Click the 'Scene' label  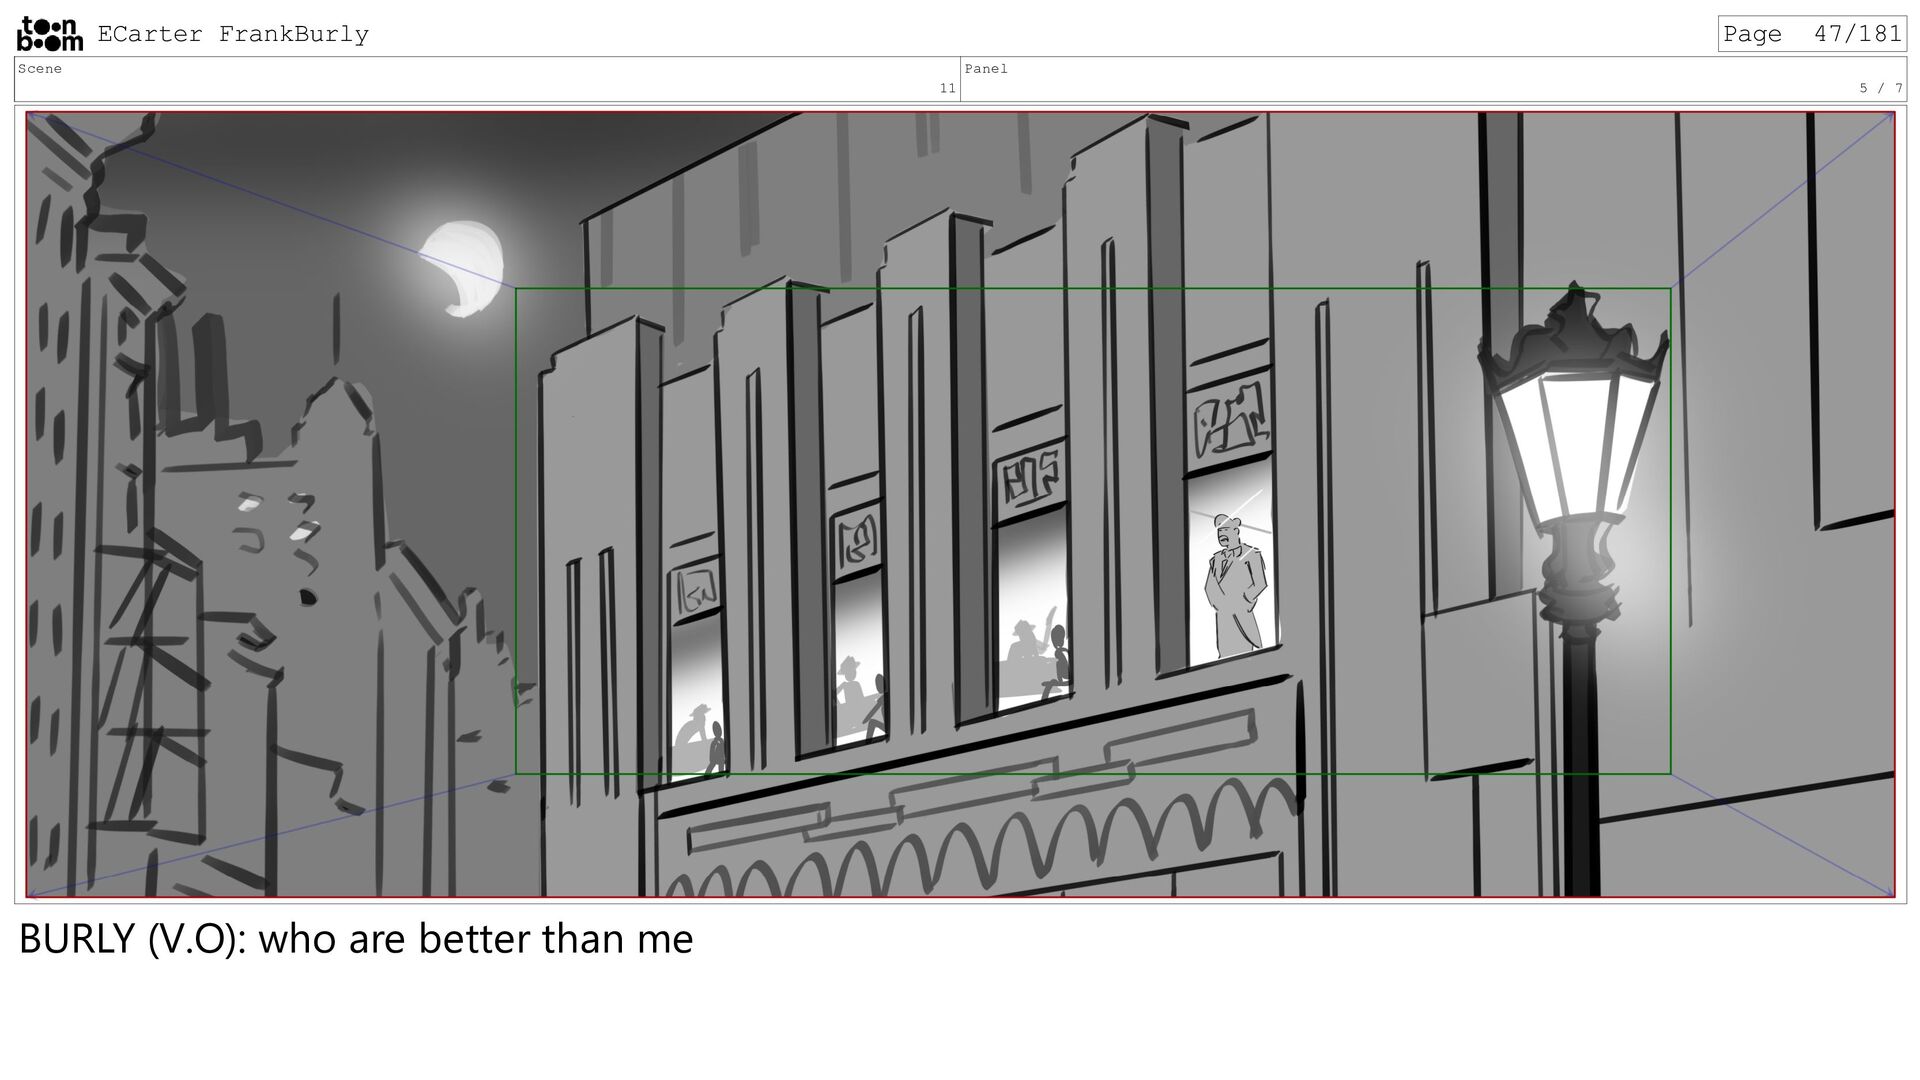40,69
